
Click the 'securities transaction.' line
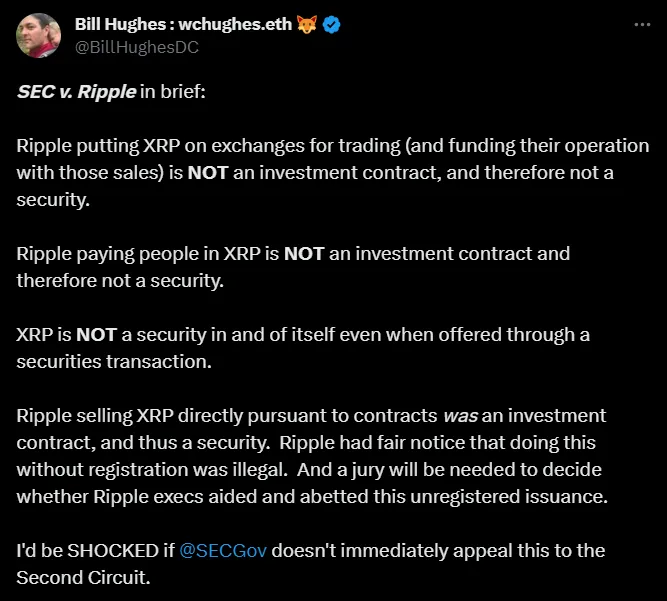pyautogui.click(x=113, y=362)
